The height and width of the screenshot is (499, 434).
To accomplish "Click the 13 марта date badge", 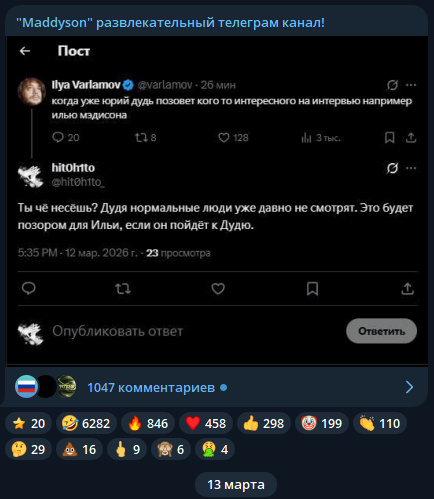I will (236, 484).
